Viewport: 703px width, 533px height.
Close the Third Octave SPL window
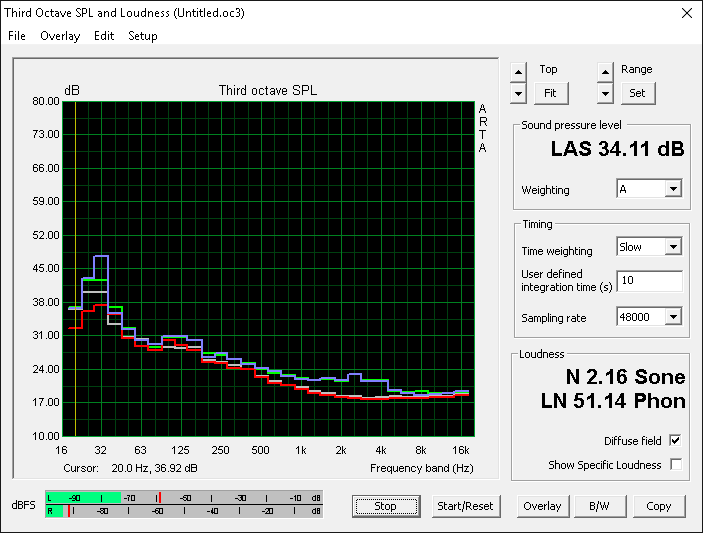686,13
